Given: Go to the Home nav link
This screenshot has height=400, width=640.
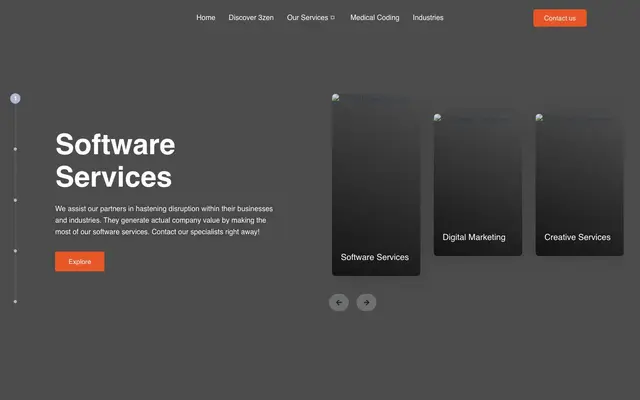Looking at the screenshot, I should point(206,18).
